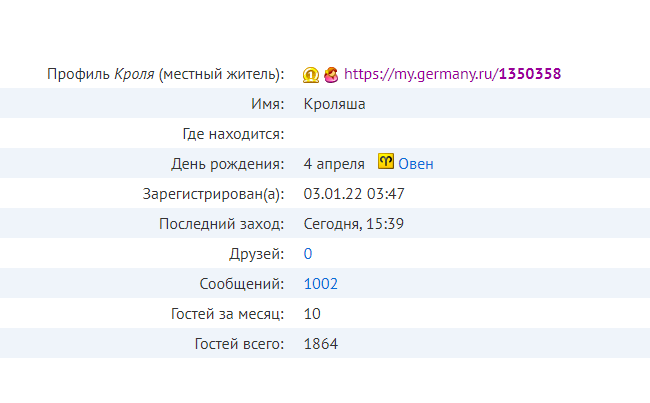Click the yellow Aries zodiac sign icon
The height and width of the screenshot is (403, 650).
pyautogui.click(x=386, y=161)
